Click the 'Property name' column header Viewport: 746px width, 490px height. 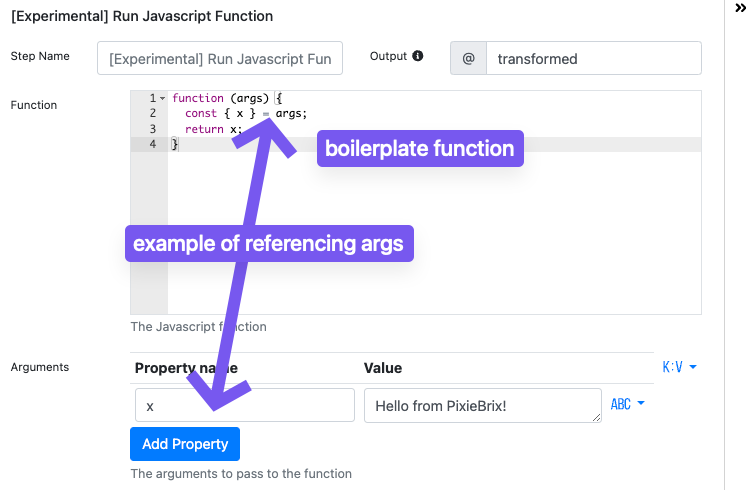[186, 368]
